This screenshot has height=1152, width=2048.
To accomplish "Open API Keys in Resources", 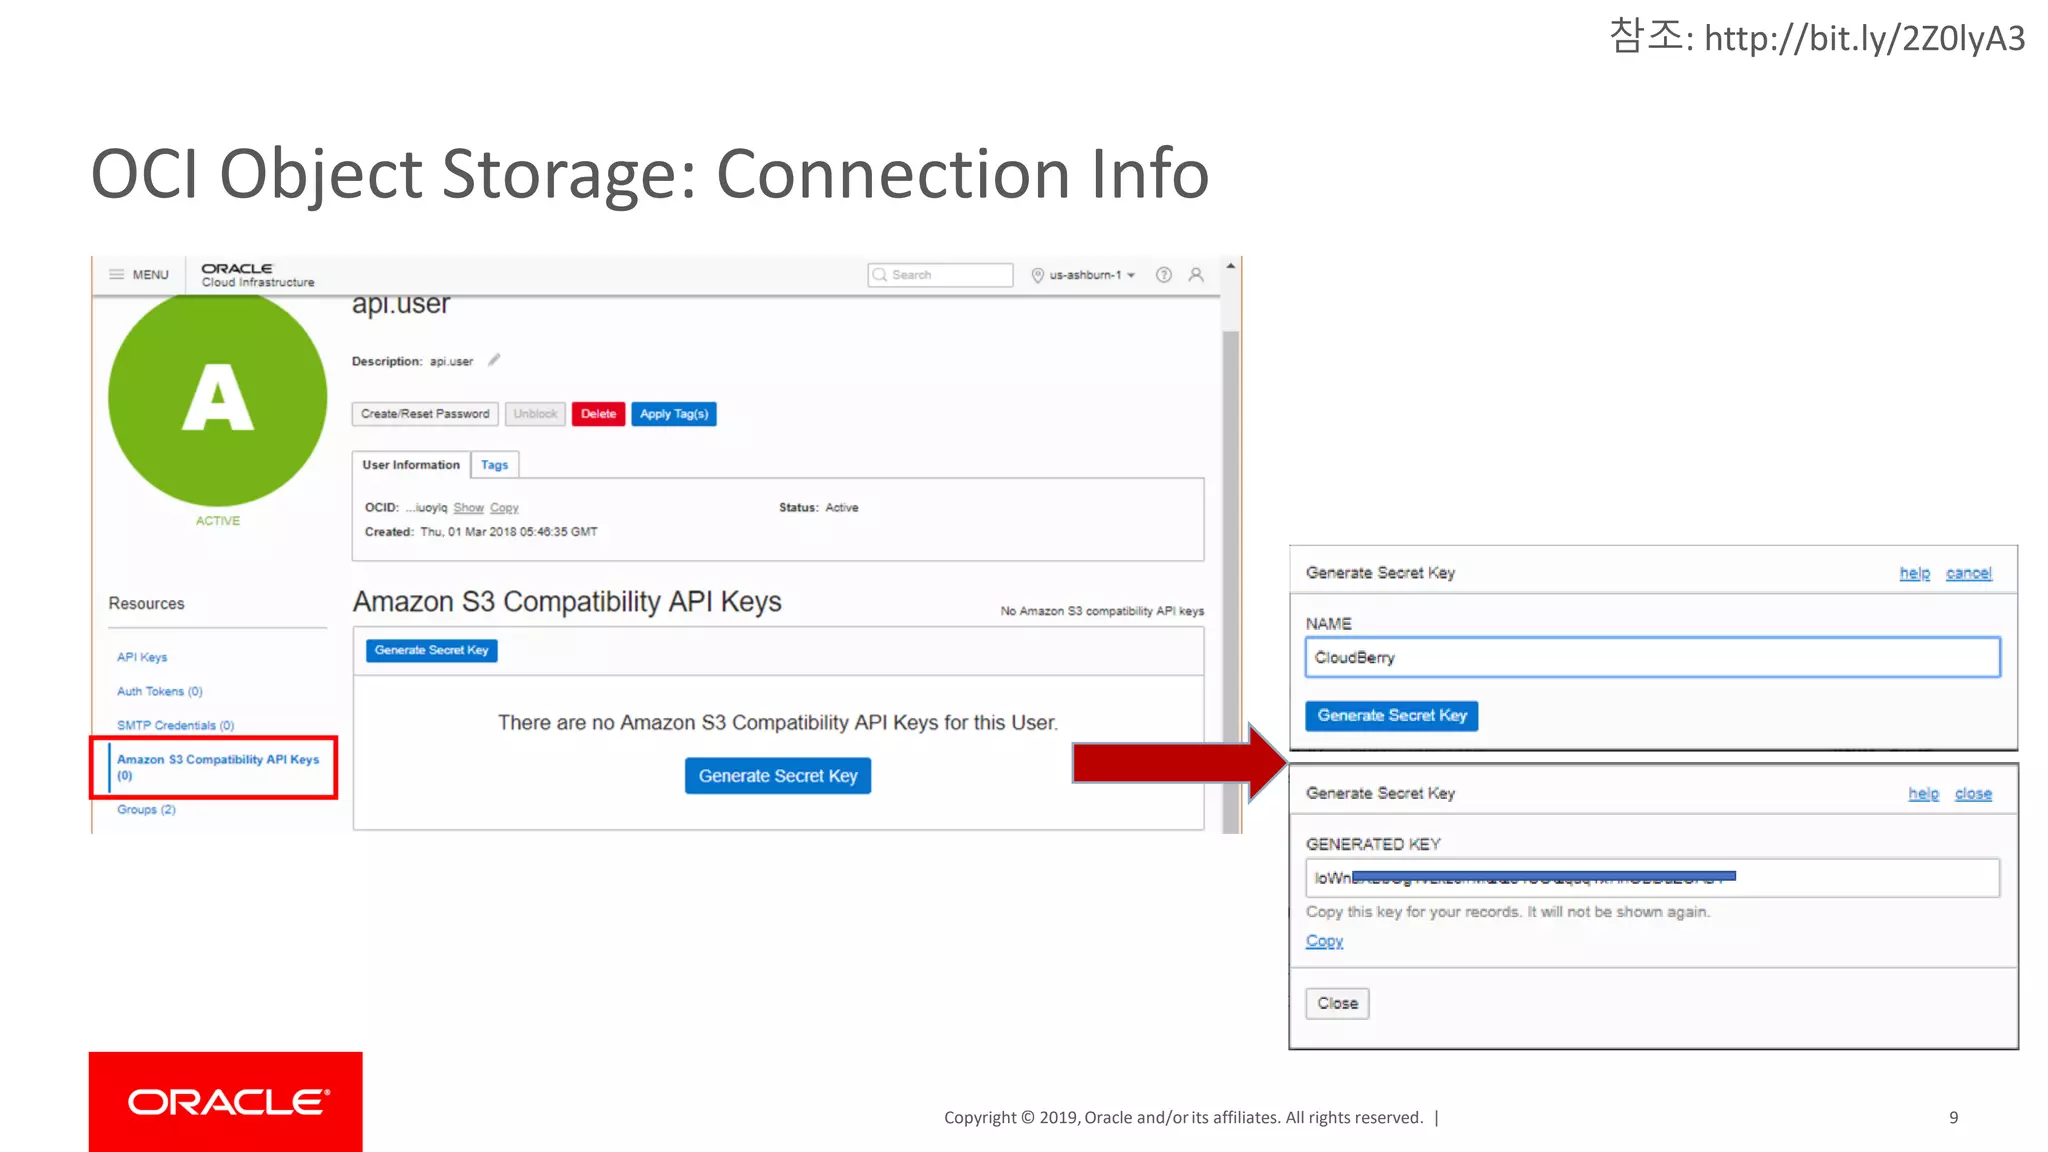I will pos(142,657).
